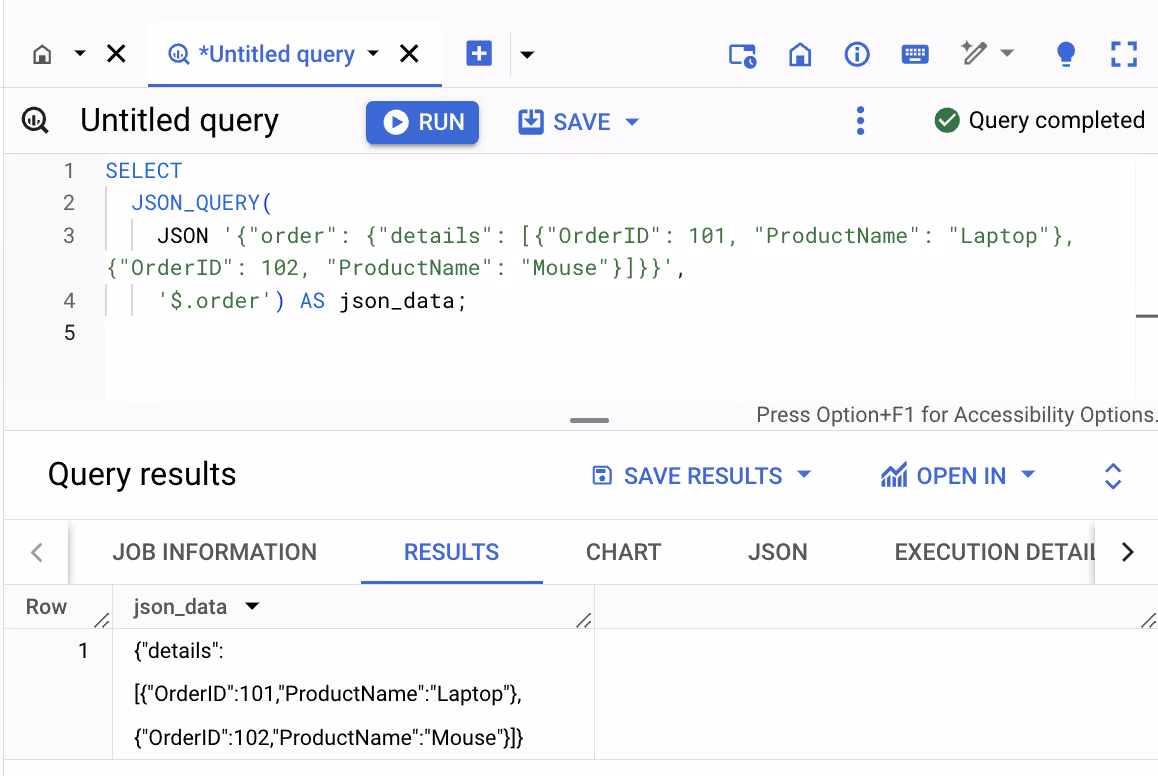Open the SAVE dropdown arrow
The height and width of the screenshot is (776, 1158).
pos(632,122)
